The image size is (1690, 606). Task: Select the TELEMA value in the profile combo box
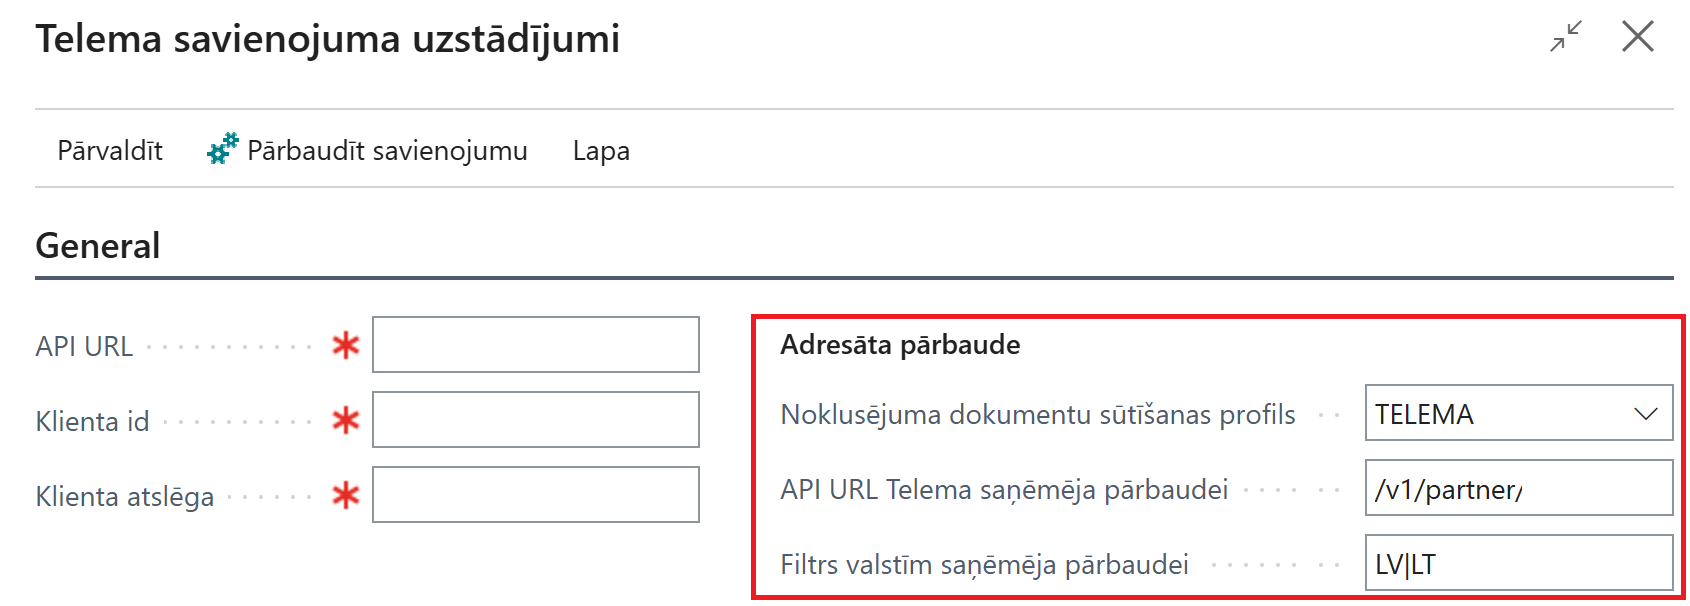(1492, 414)
